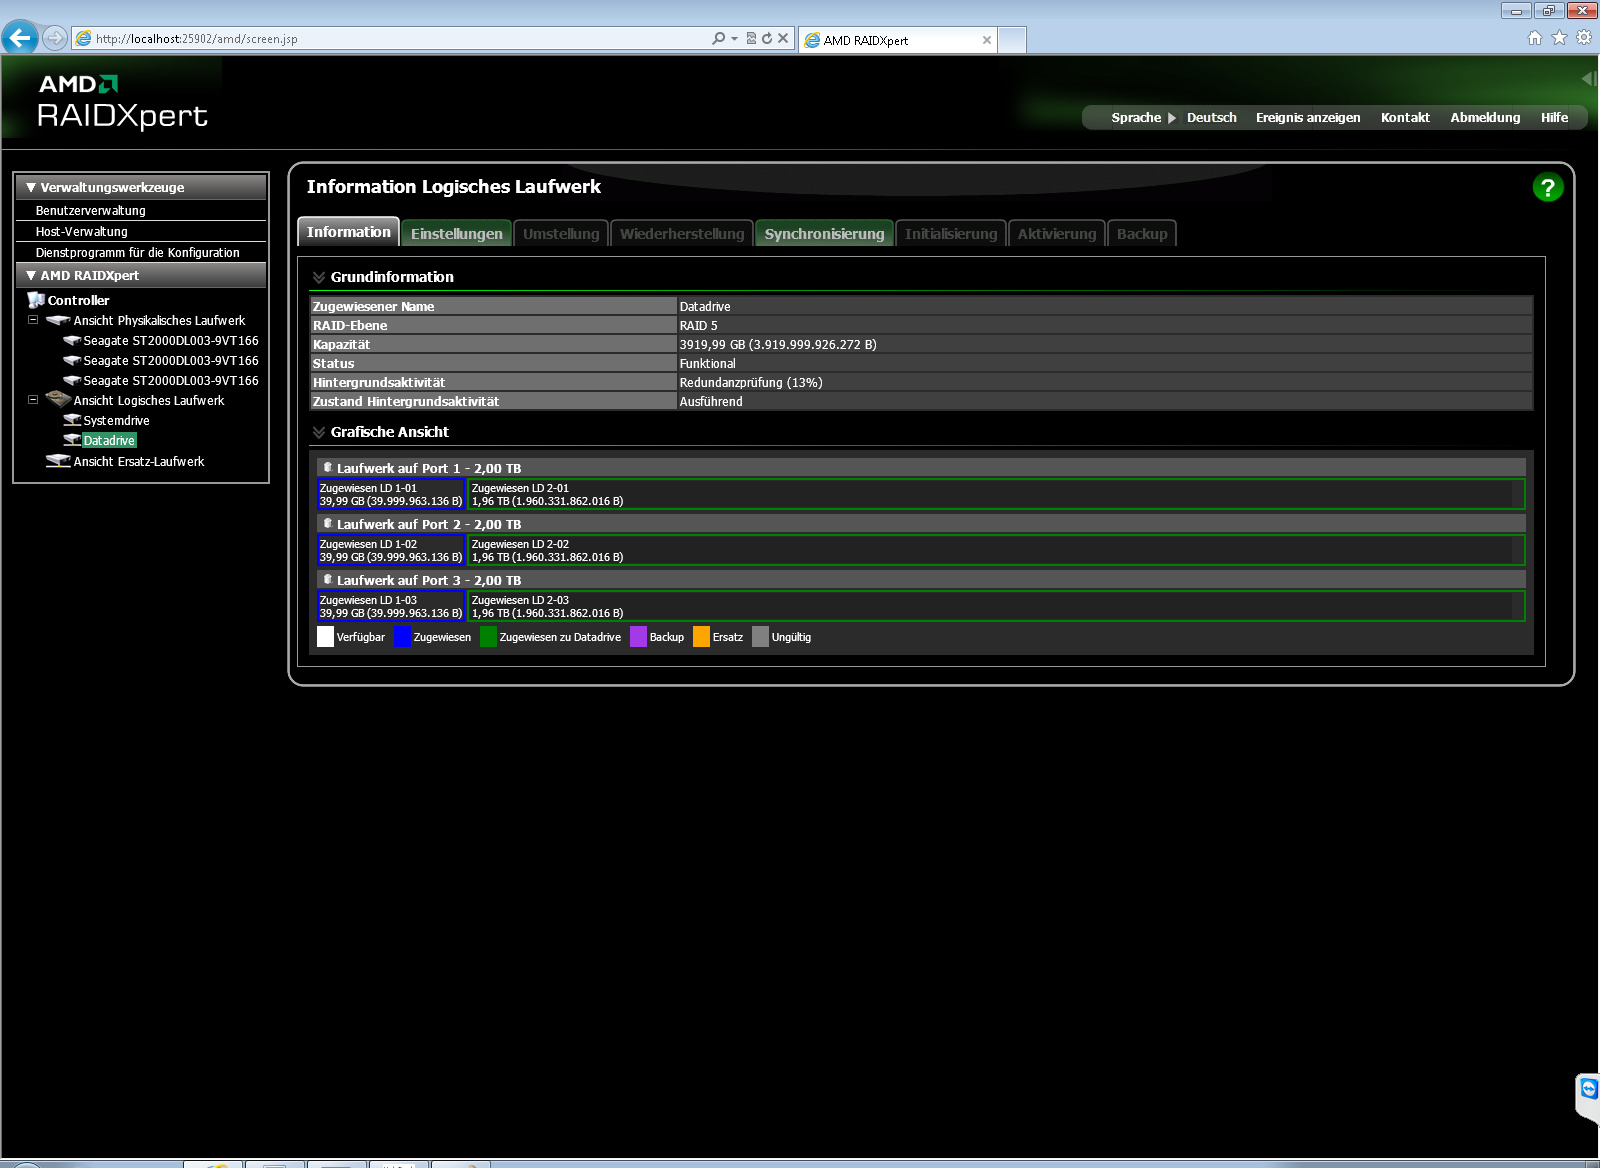This screenshot has width=1600, height=1168.
Task: Click the Datadrive logical drive icon
Action: click(72, 441)
